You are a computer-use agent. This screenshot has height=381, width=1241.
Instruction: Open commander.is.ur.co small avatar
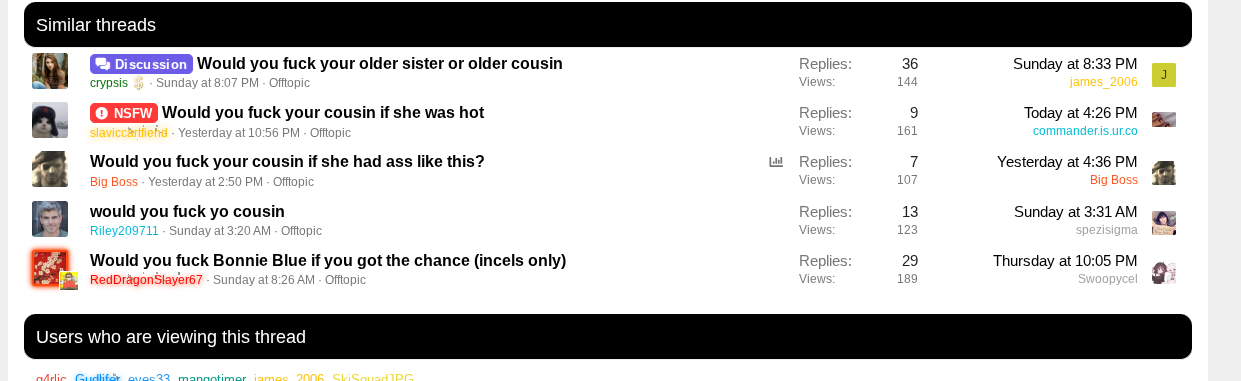click(1164, 120)
